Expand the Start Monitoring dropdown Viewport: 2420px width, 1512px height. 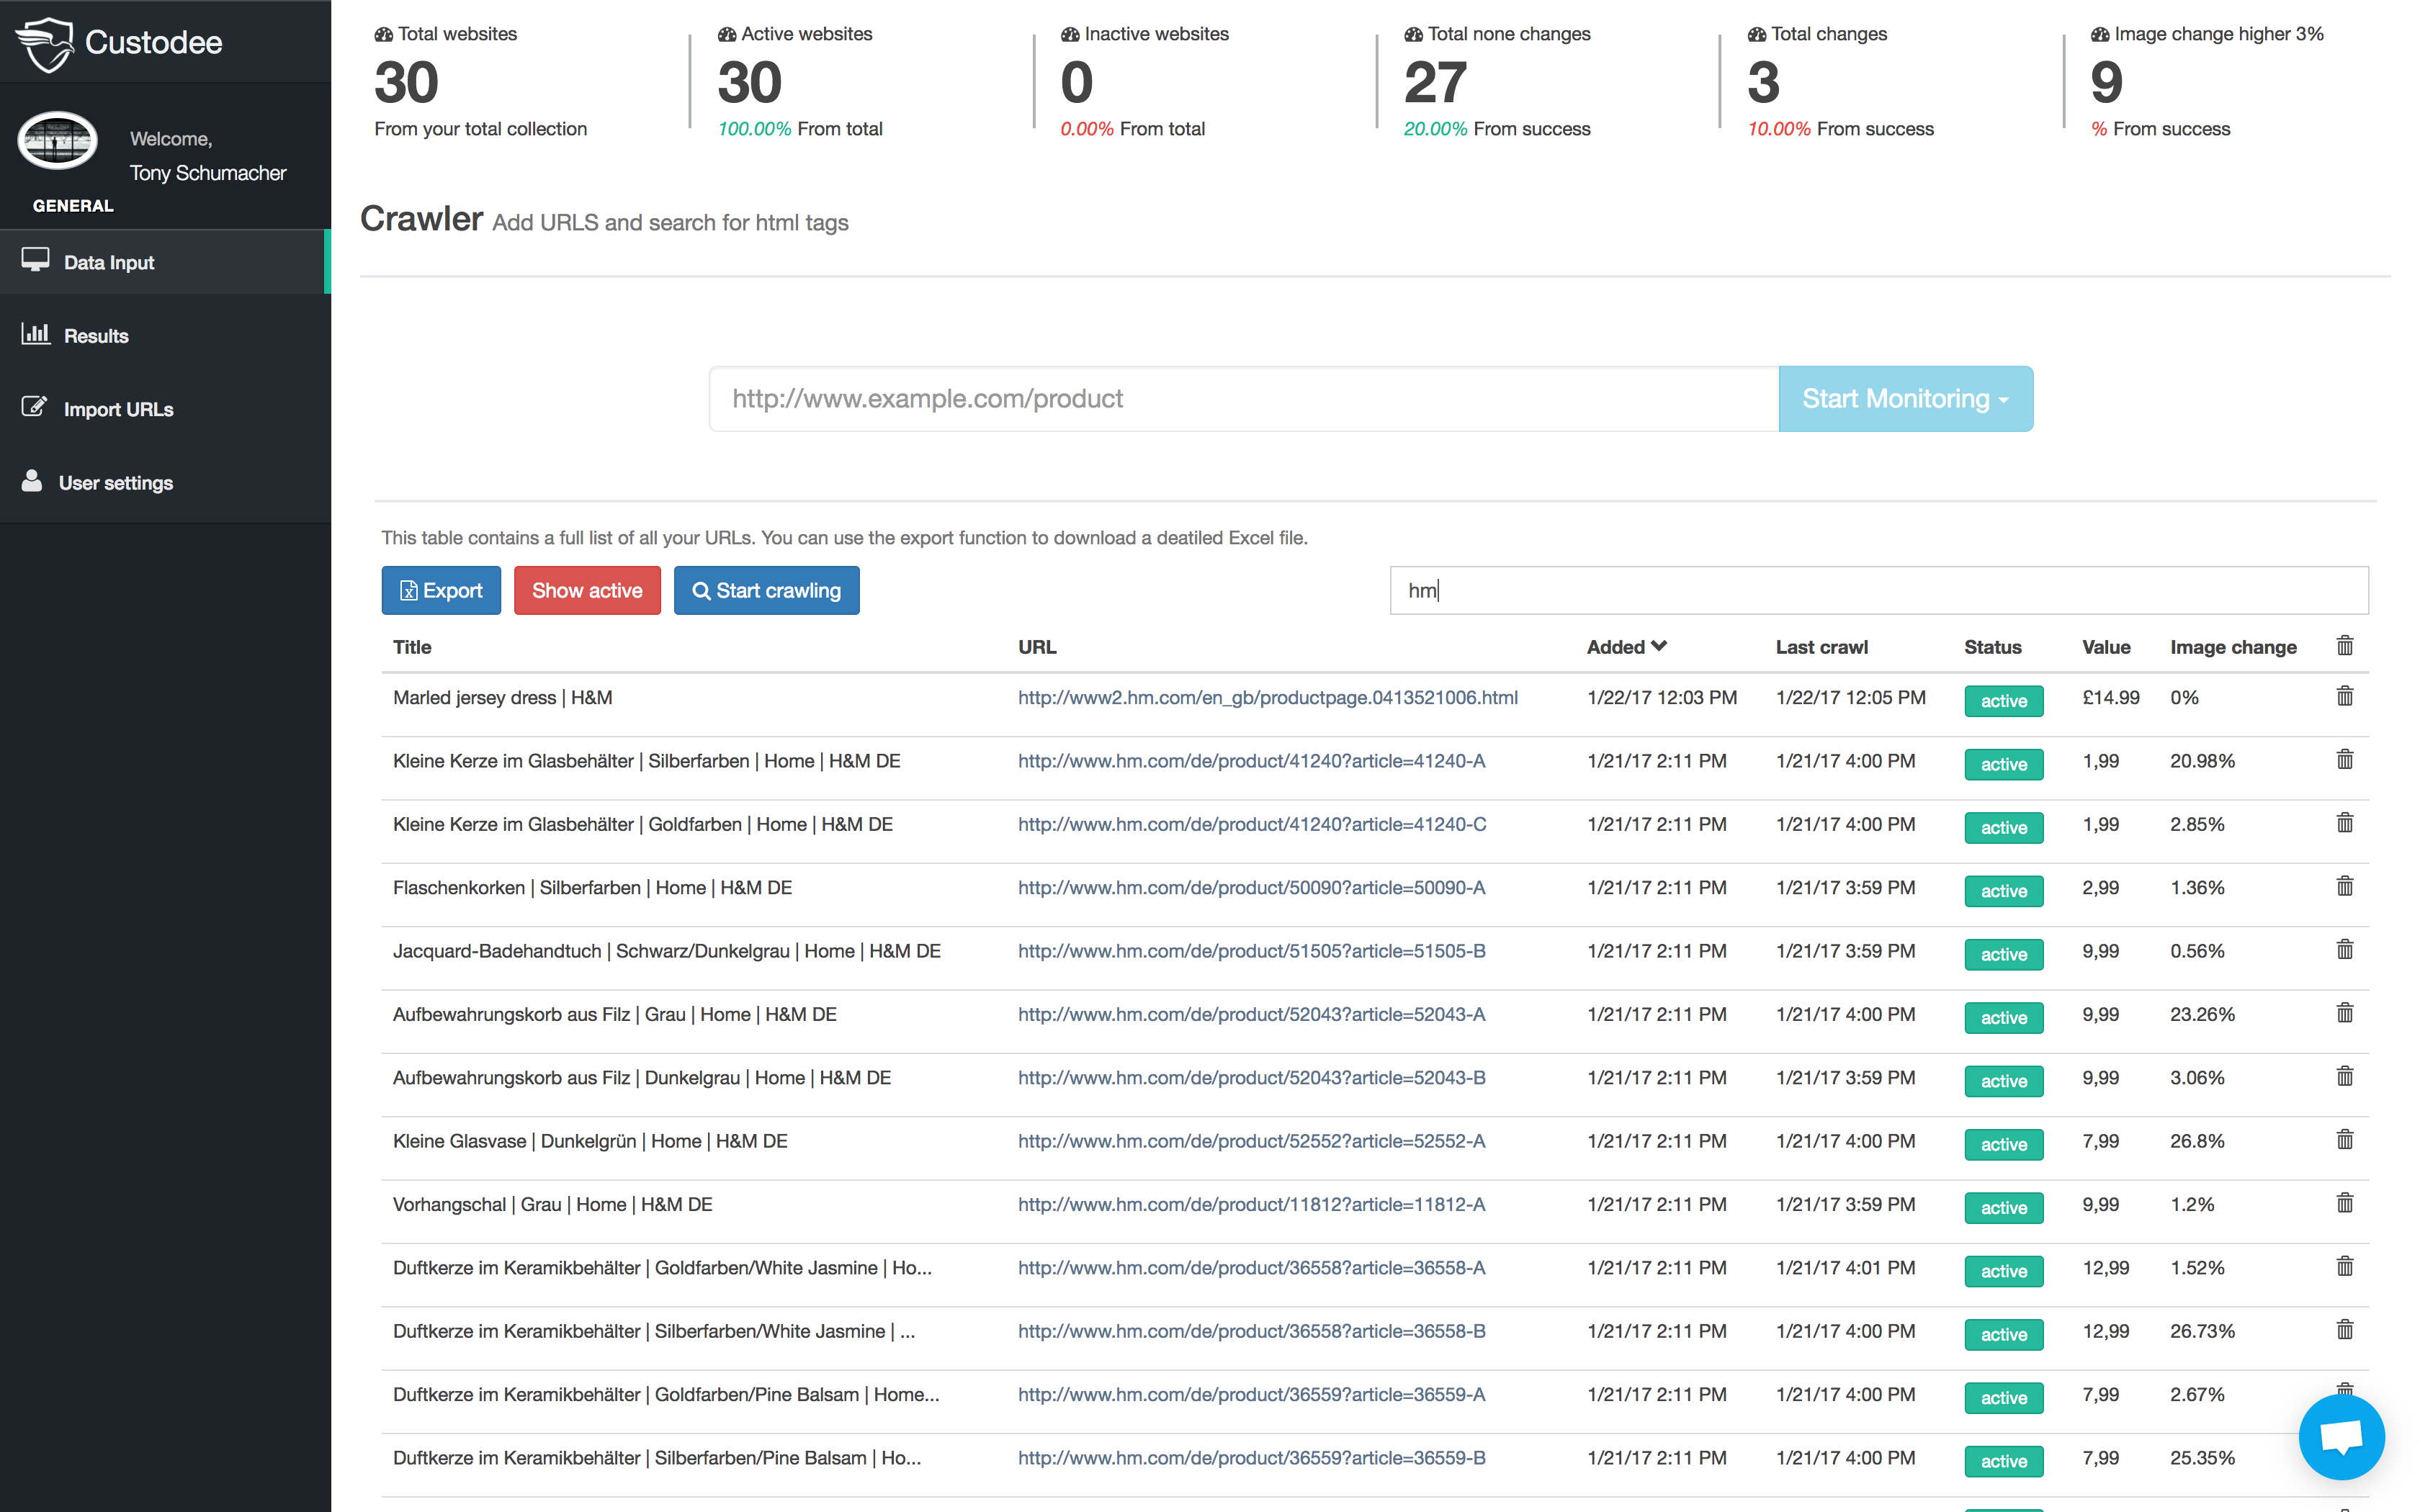click(1904, 399)
